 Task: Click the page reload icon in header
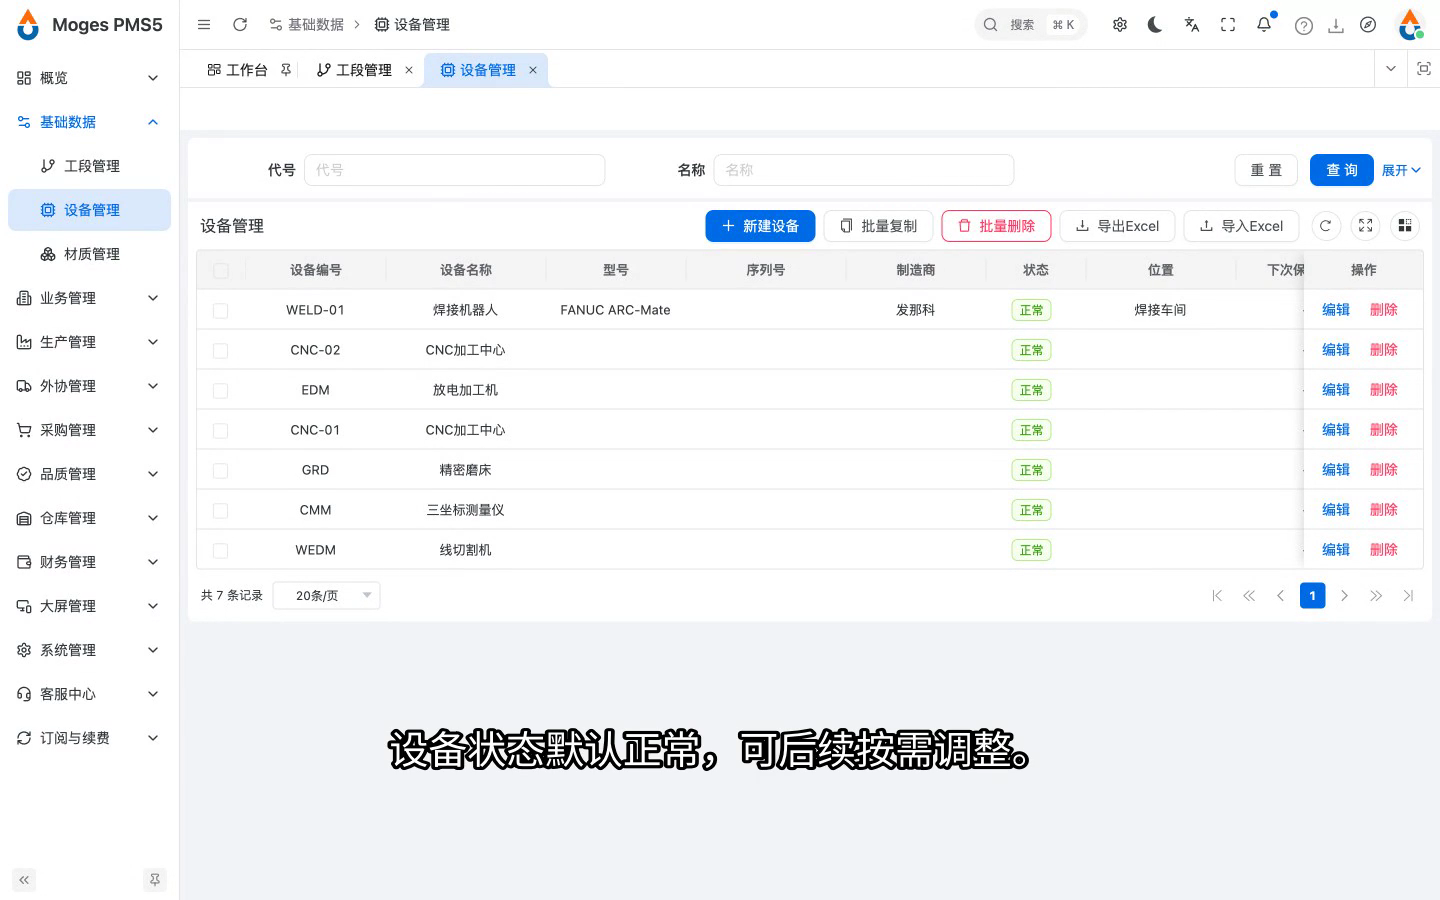tap(240, 25)
